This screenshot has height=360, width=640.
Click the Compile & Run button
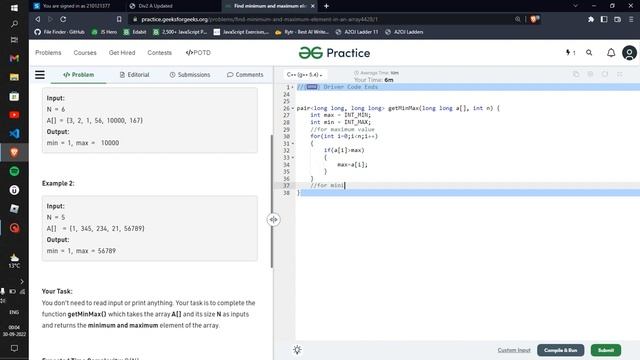pyautogui.click(x=560, y=350)
